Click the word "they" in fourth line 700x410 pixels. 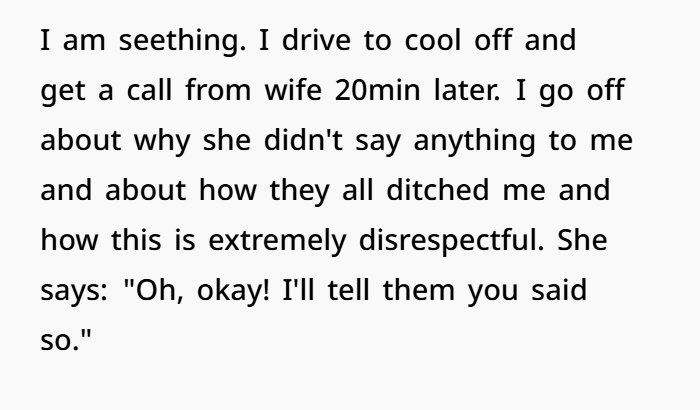(x=299, y=191)
